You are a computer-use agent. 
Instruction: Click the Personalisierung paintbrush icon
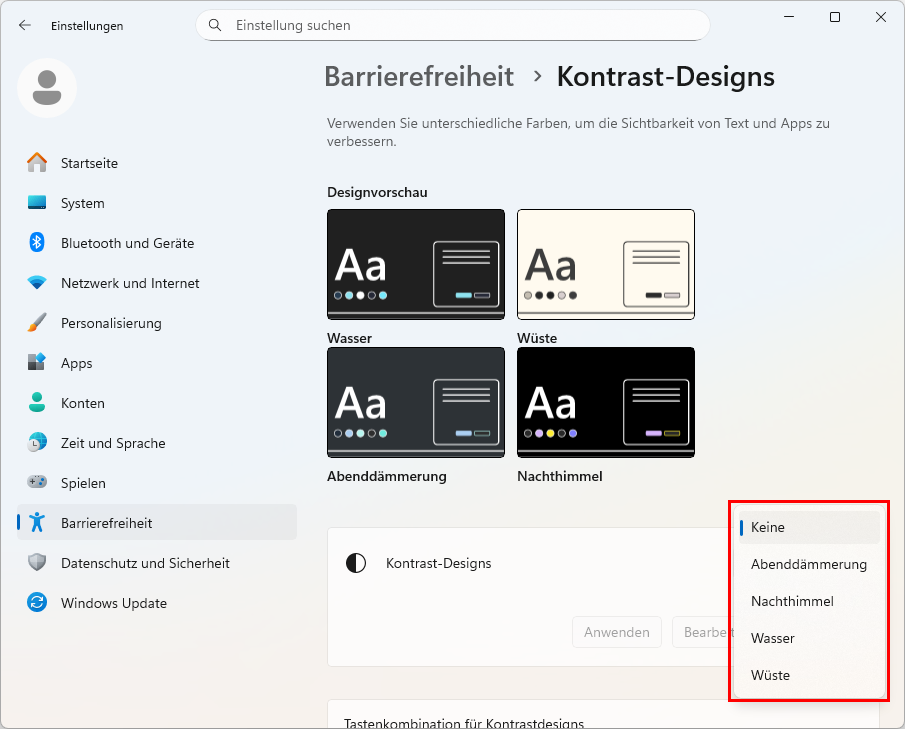(37, 323)
